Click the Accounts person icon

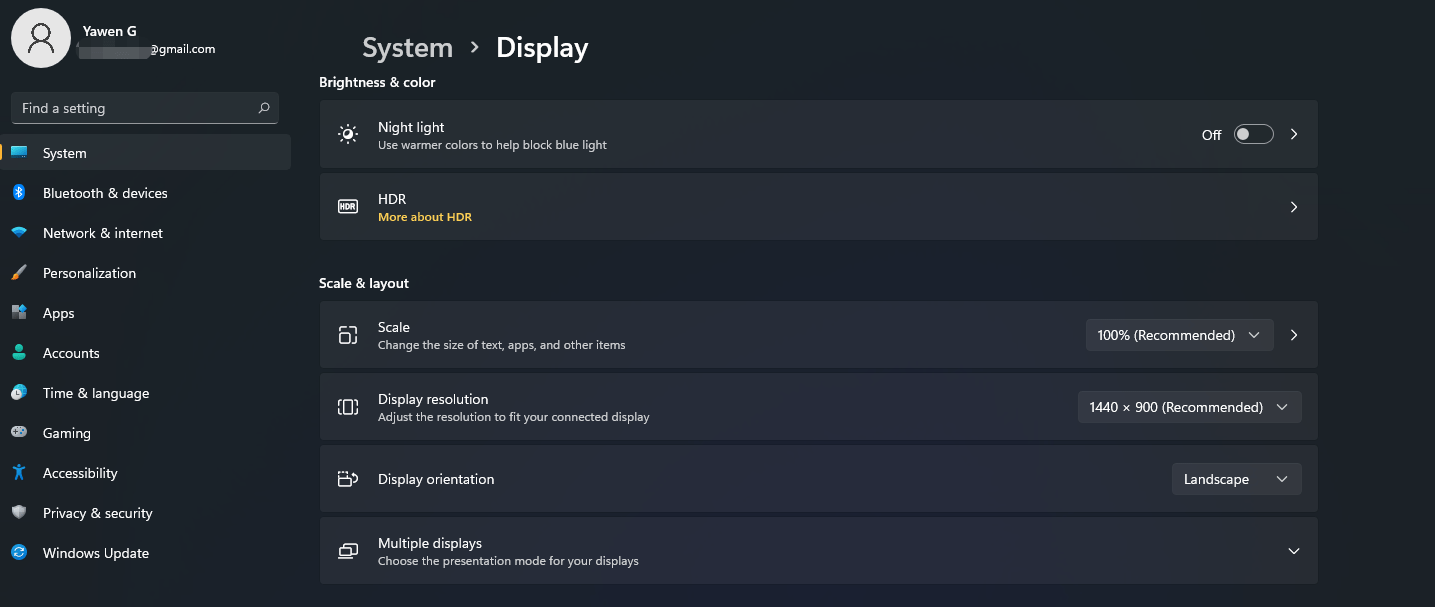(x=19, y=353)
